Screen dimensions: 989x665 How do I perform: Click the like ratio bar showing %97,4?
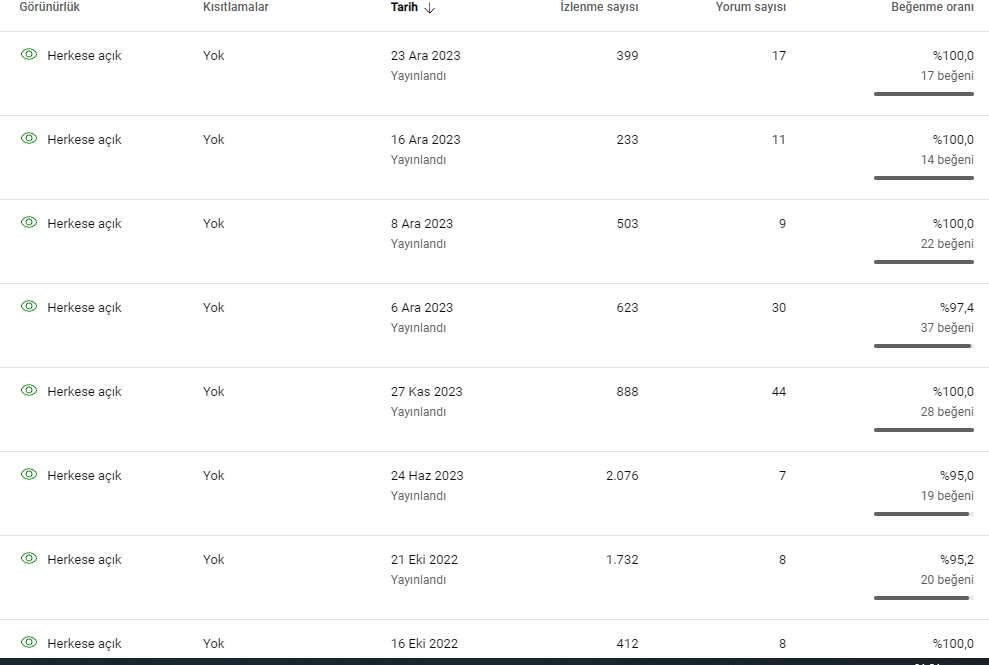click(x=923, y=346)
